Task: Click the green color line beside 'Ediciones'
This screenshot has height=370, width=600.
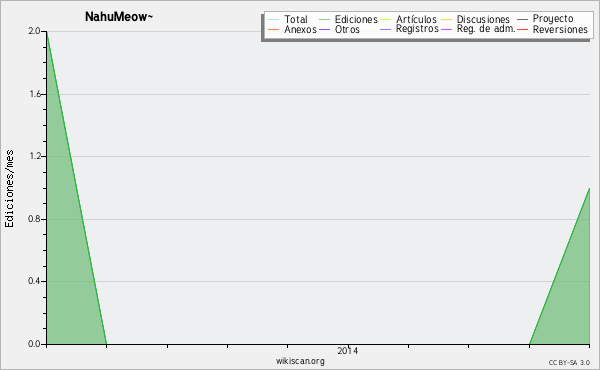Action: pos(324,20)
